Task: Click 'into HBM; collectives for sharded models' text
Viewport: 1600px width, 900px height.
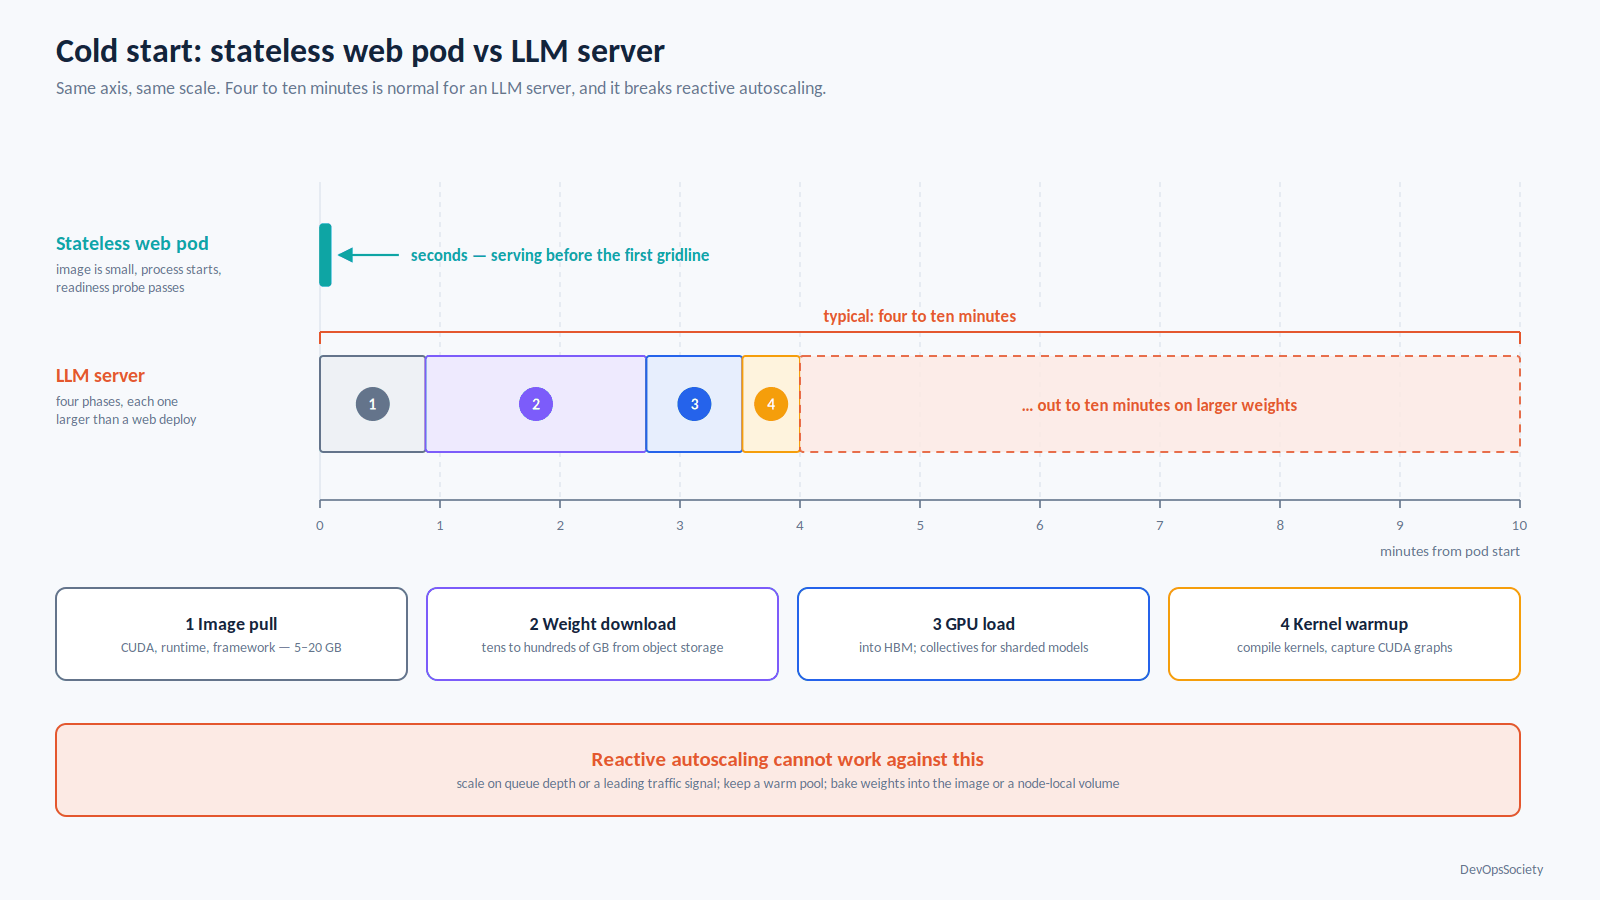Action: (973, 648)
